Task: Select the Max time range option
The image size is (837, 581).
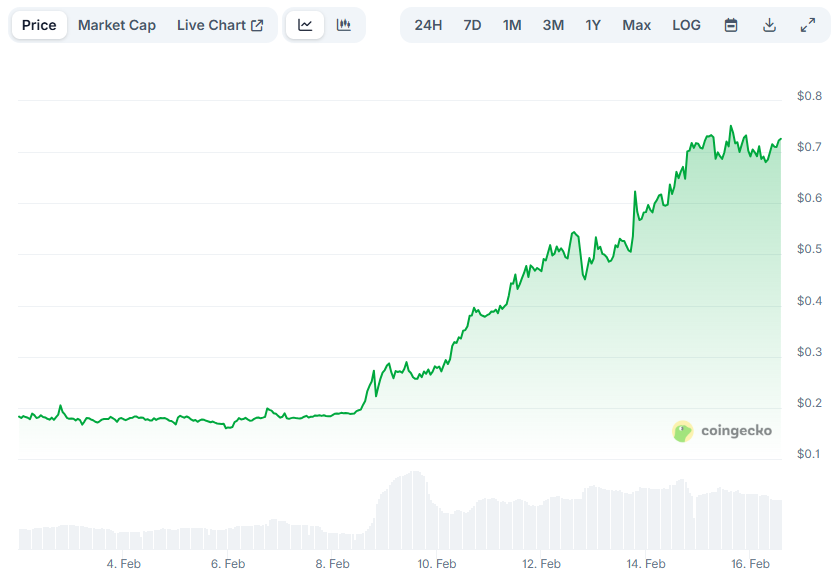Action: point(636,24)
